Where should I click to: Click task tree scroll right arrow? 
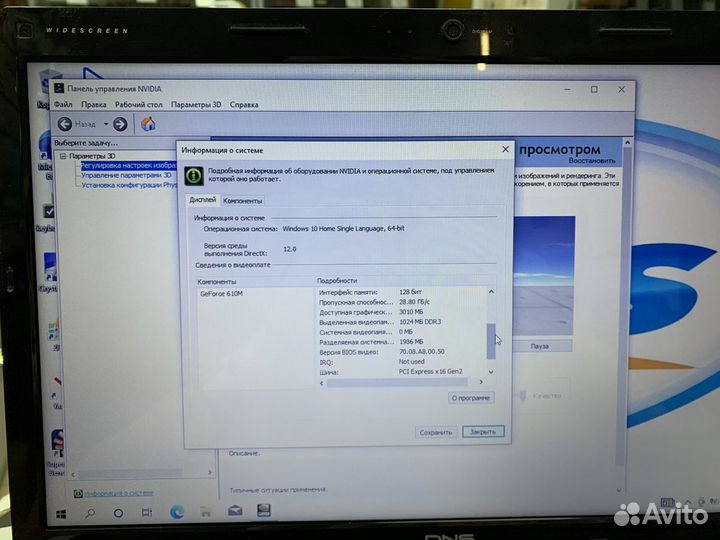pos(210,472)
